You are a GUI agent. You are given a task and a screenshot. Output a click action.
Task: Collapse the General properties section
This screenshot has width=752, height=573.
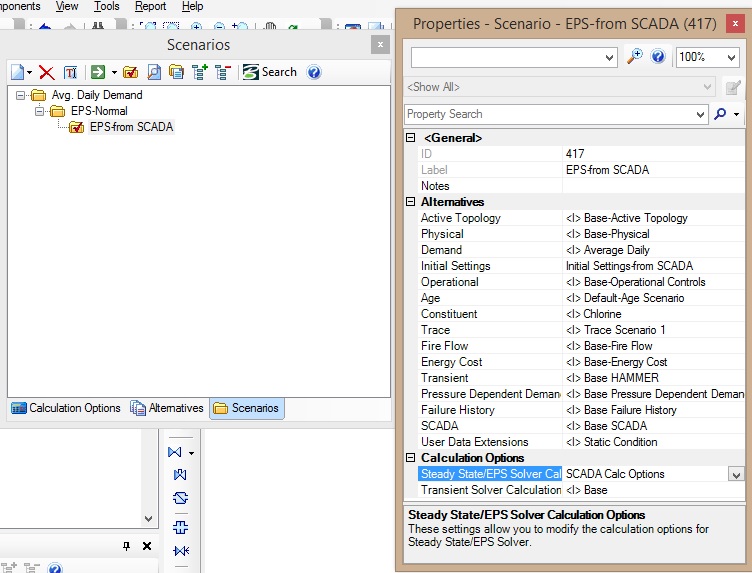coord(411,138)
